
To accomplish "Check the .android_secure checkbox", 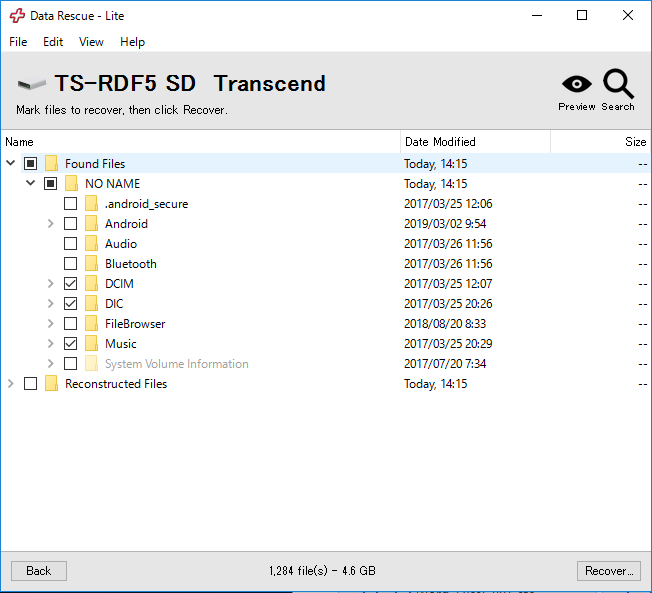I will coord(70,204).
